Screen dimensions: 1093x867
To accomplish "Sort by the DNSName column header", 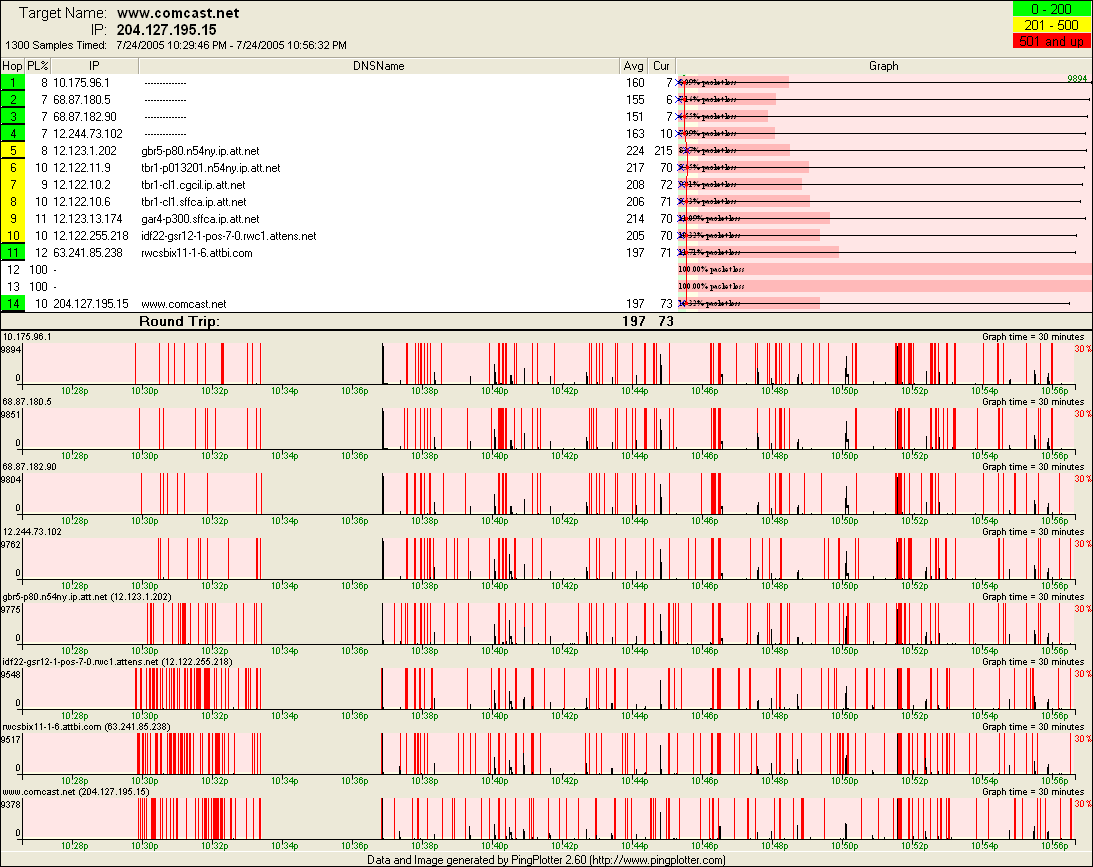I will 379,66.
